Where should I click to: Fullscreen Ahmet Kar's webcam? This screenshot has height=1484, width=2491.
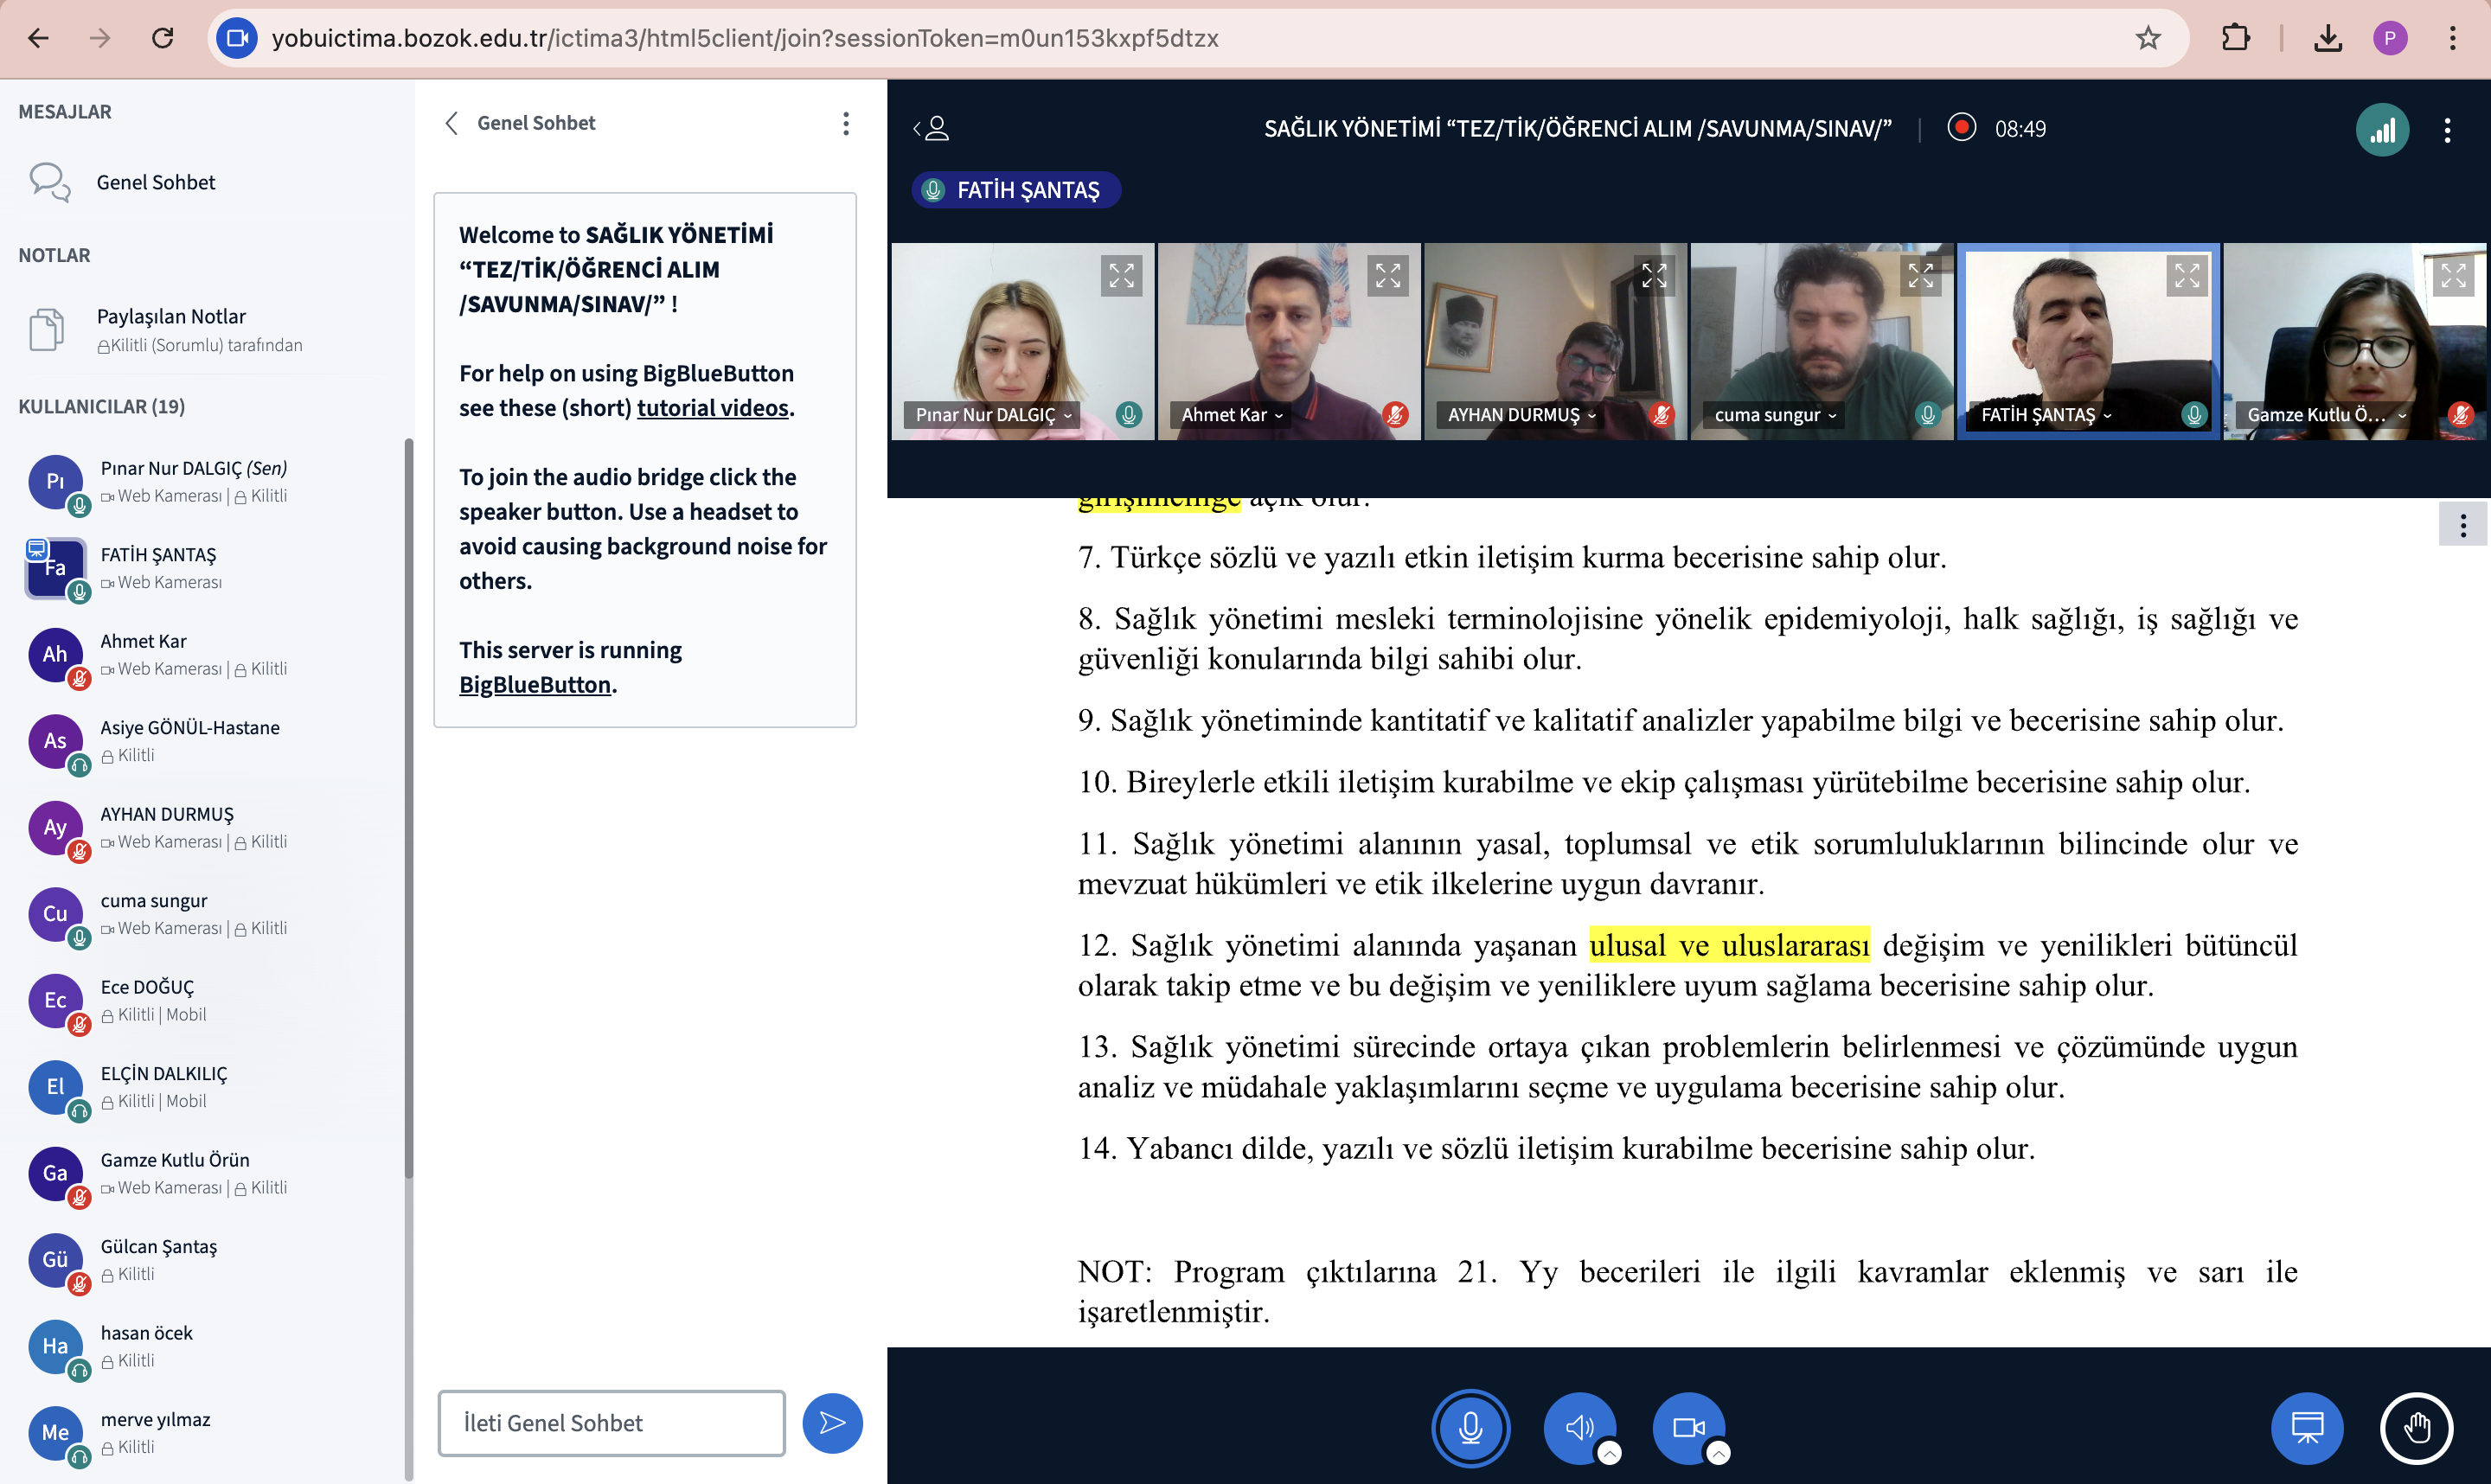pos(1387,275)
